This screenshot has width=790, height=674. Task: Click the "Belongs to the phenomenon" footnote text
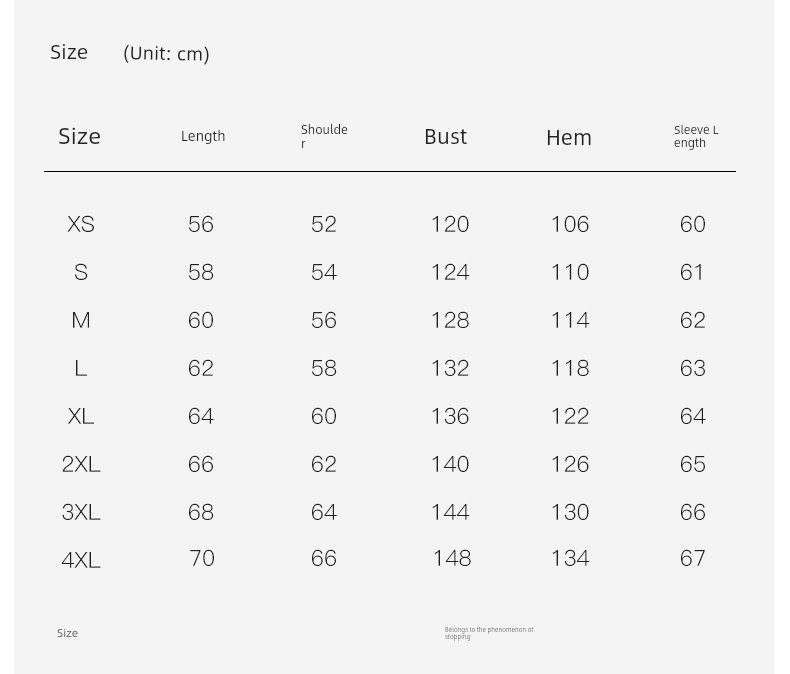point(489,633)
